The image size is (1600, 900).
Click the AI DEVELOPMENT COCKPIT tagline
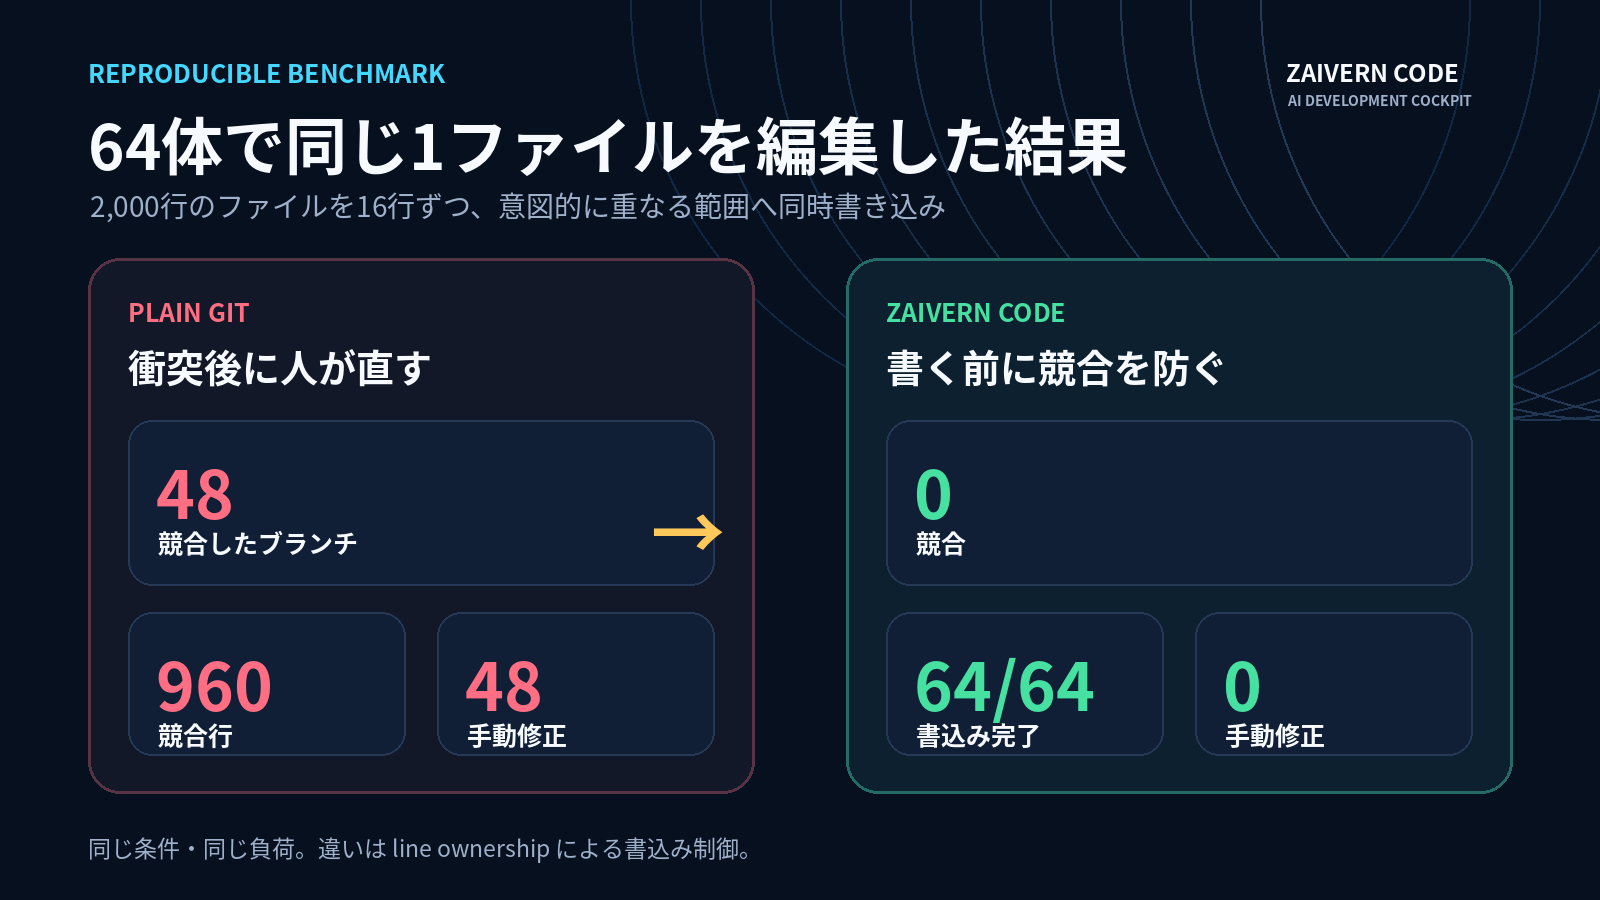point(1379,101)
